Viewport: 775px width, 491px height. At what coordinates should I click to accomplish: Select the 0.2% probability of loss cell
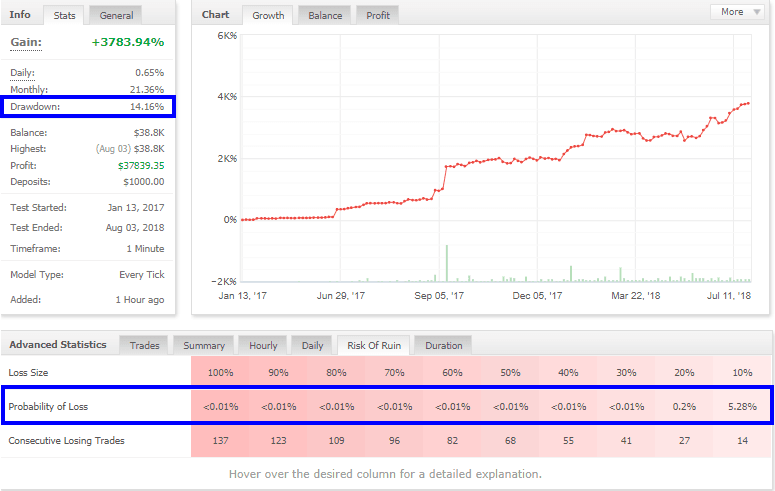point(685,406)
